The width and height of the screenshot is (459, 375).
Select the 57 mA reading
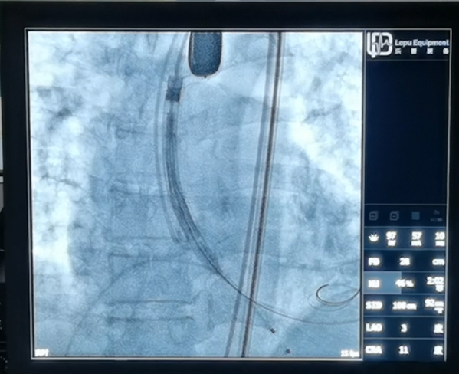pyautogui.click(x=416, y=238)
